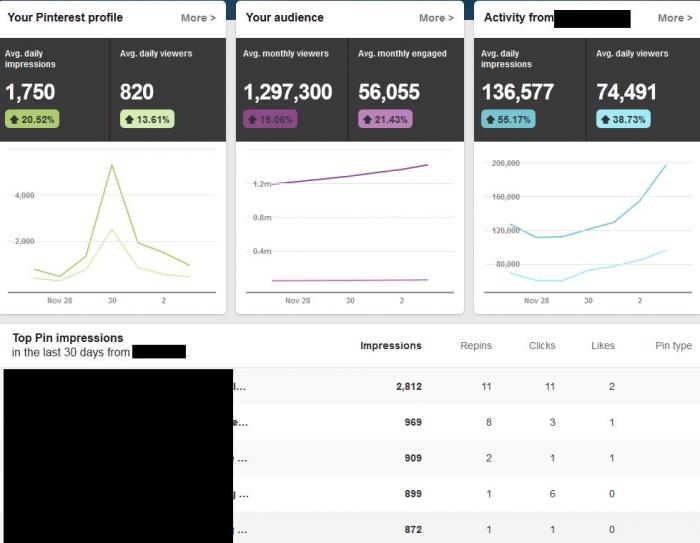
Task: Click the purple 19.06% monthly viewers badge
Action: pos(270,119)
